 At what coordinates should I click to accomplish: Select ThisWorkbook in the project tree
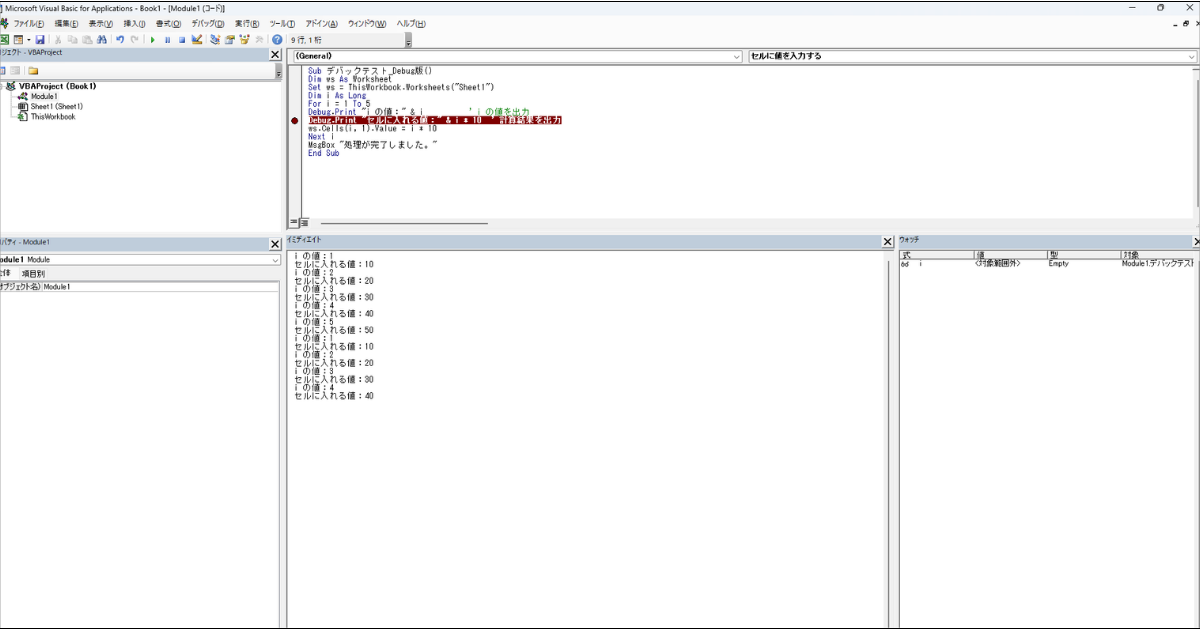pyautogui.click(x=52, y=117)
